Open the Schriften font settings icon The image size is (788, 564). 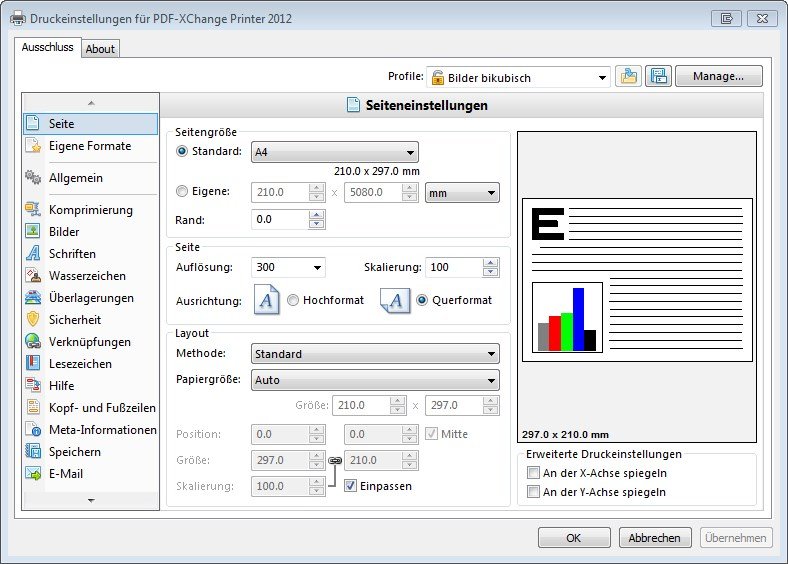[x=32, y=254]
